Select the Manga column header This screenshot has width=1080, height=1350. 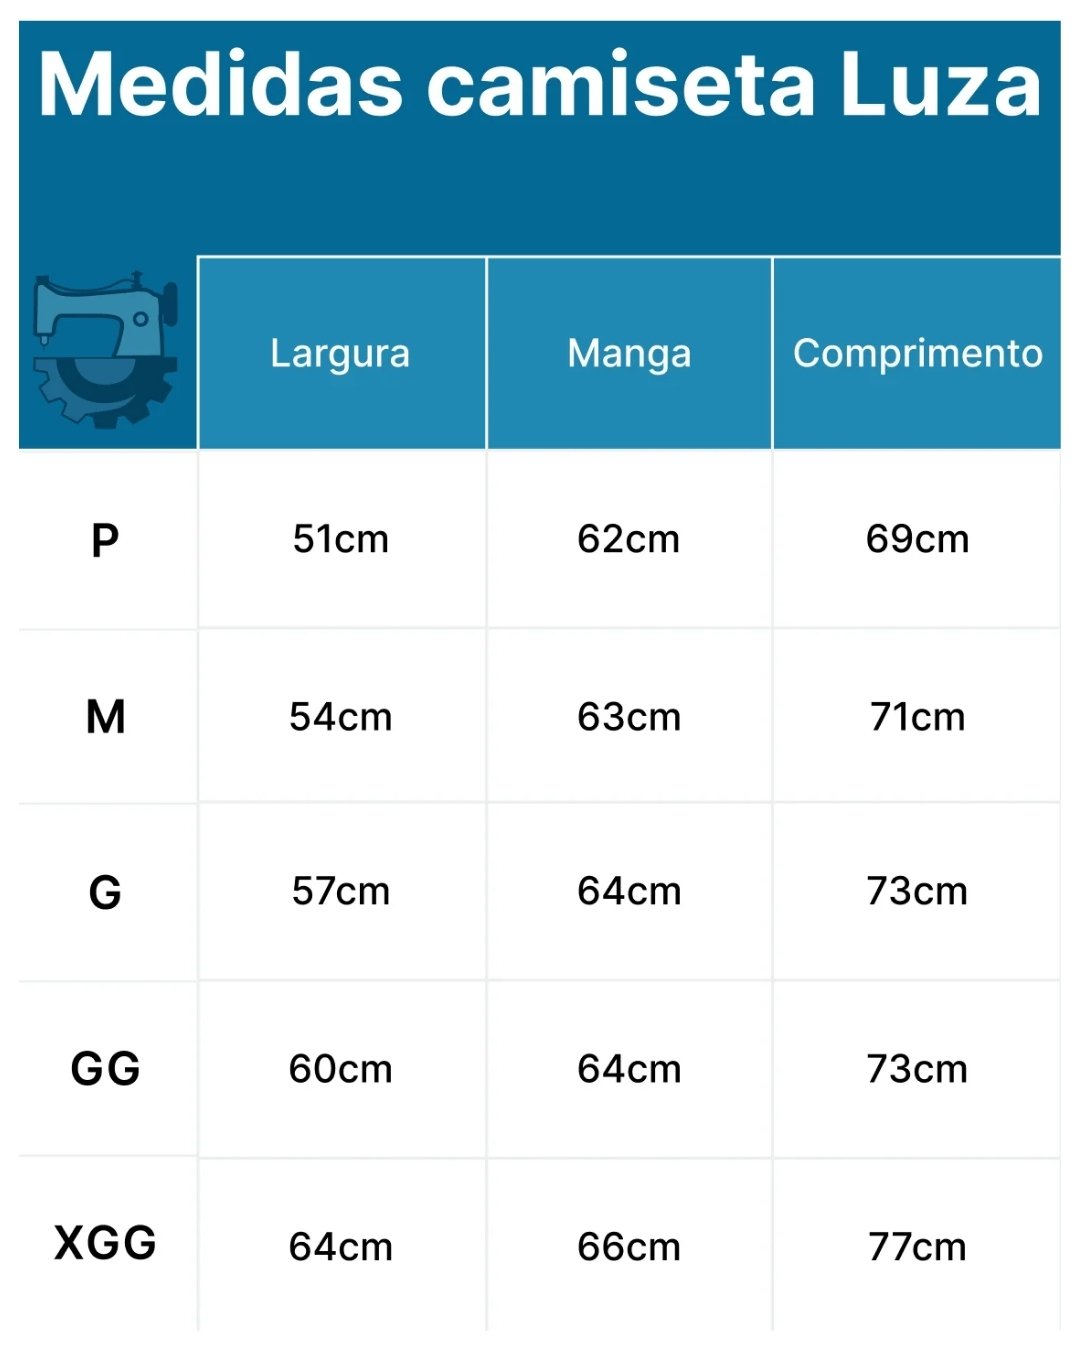tap(629, 354)
